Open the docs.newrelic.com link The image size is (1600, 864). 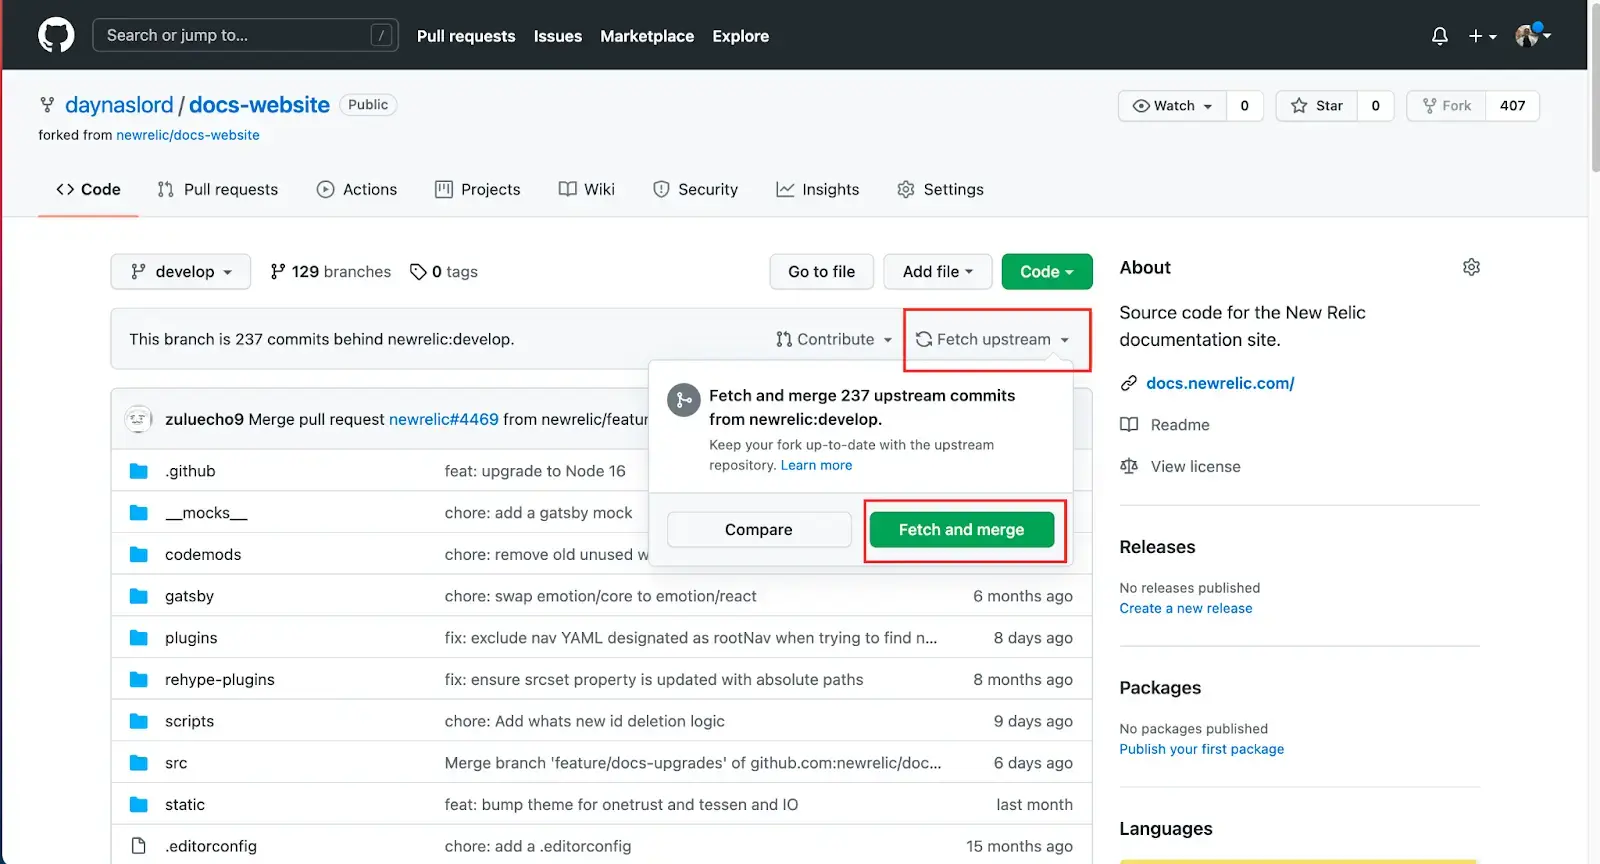click(x=1220, y=383)
